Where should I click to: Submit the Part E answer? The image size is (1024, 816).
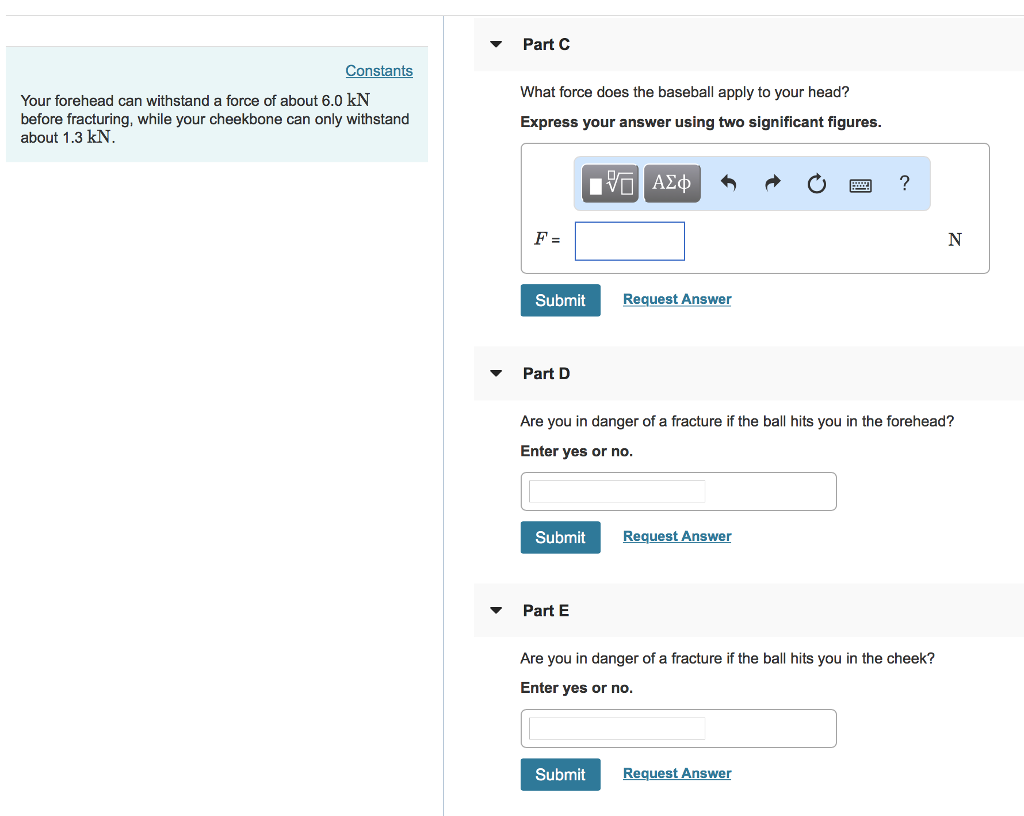tap(560, 774)
